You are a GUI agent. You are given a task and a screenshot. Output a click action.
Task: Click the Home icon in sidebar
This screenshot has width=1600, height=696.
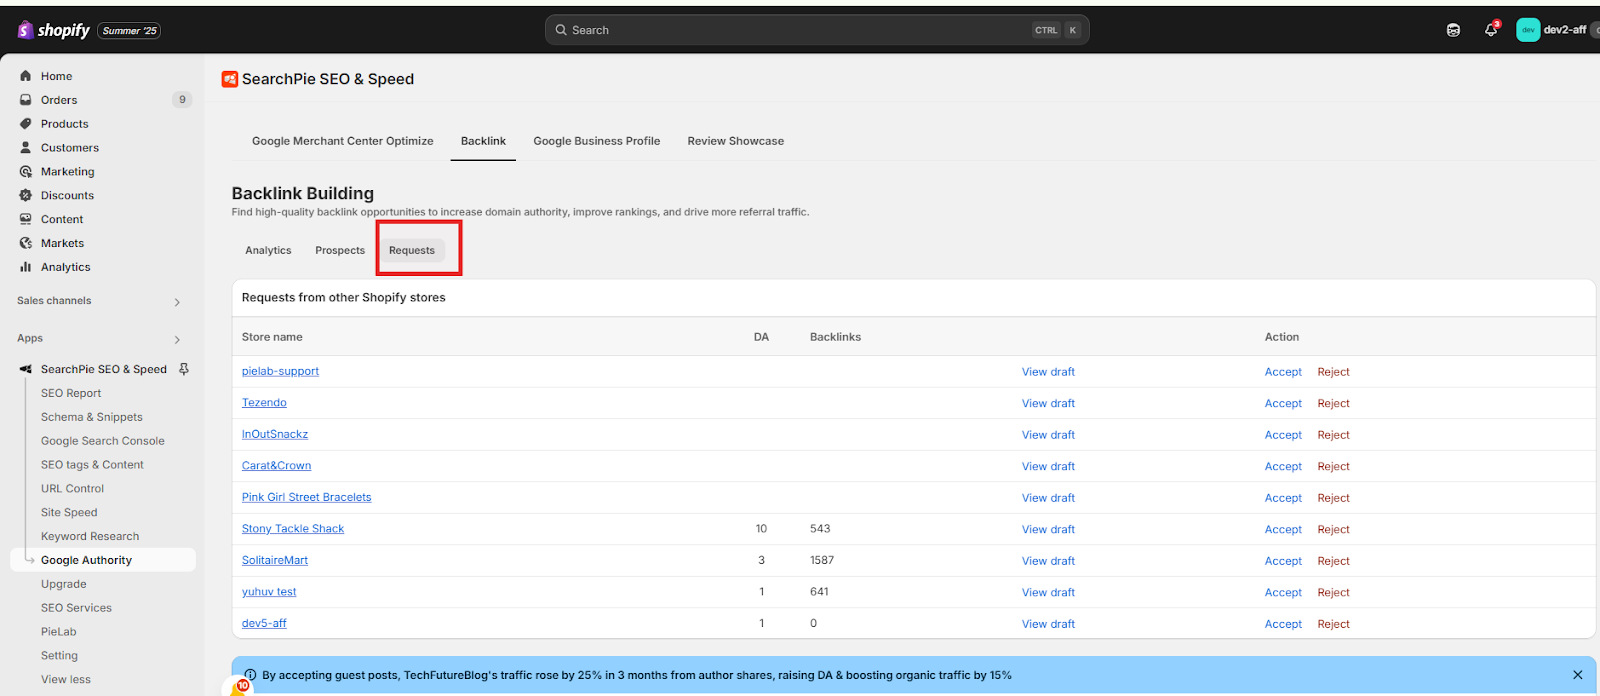pyautogui.click(x=26, y=76)
